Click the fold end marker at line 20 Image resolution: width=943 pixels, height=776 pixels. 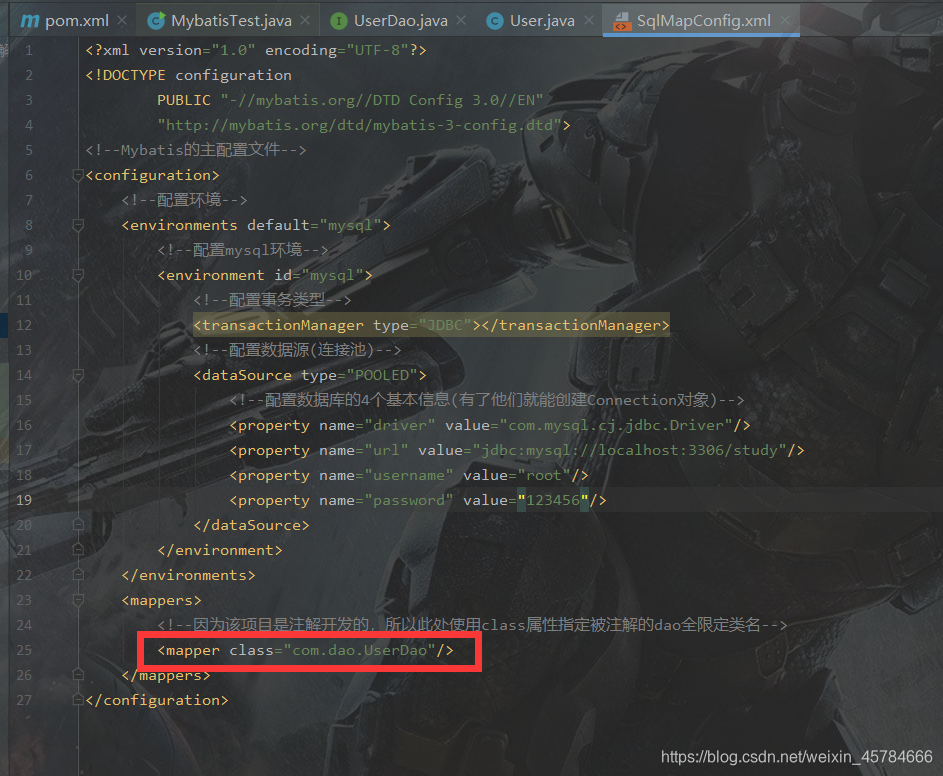[x=78, y=525]
